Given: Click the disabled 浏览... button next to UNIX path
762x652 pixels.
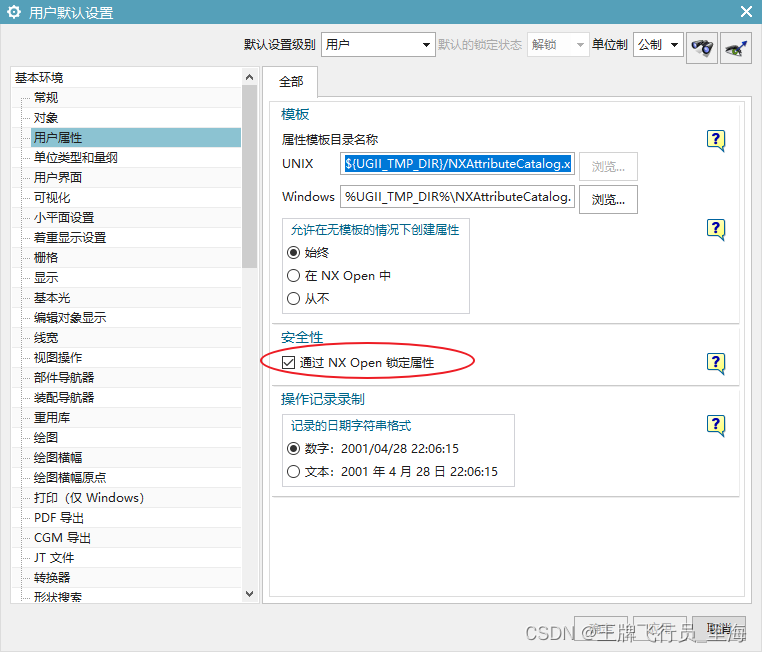Looking at the screenshot, I should 608,167.
